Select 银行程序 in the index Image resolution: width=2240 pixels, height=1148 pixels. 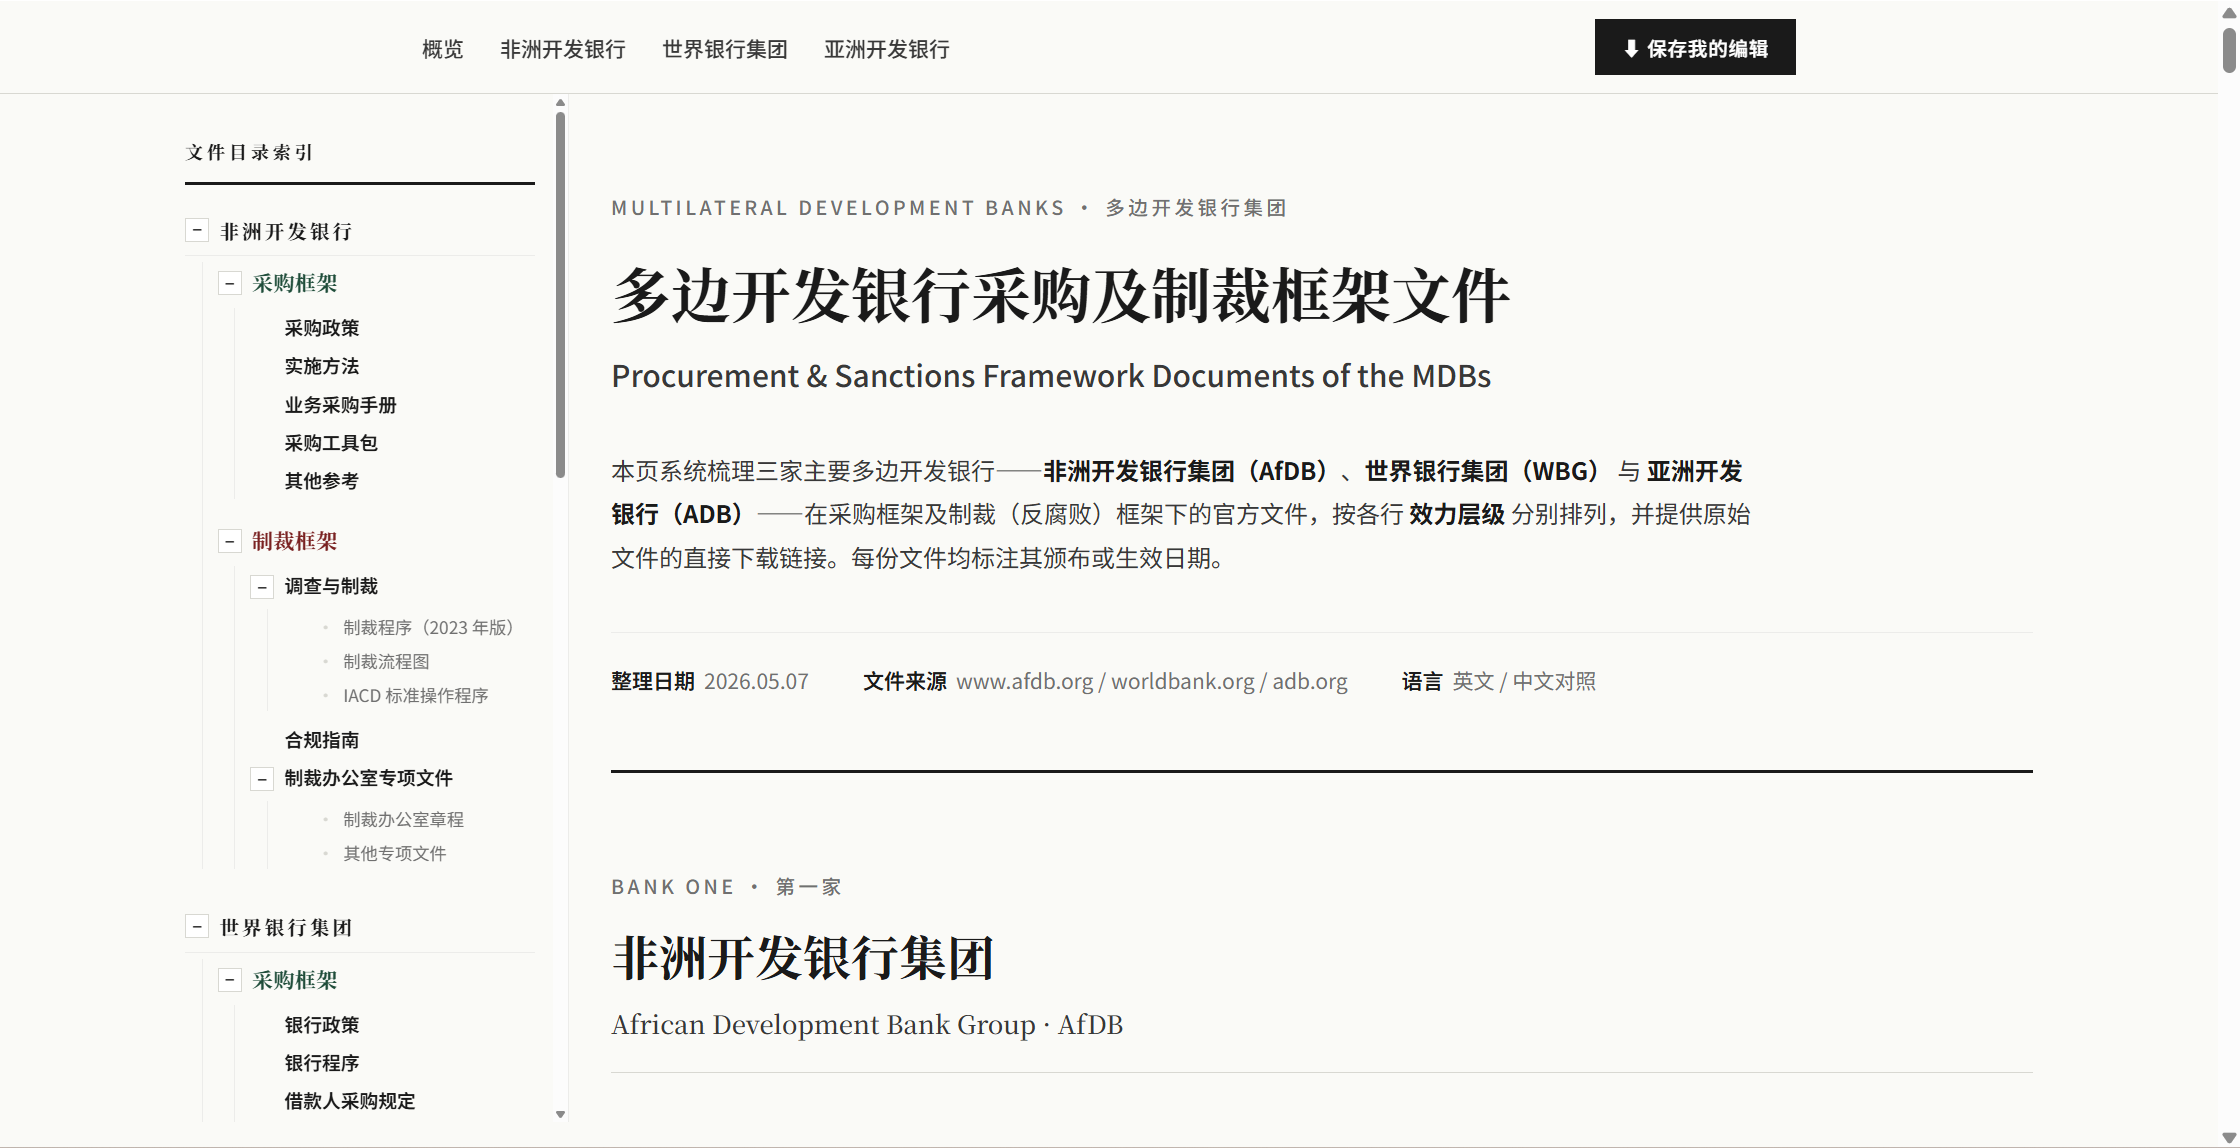click(322, 1063)
